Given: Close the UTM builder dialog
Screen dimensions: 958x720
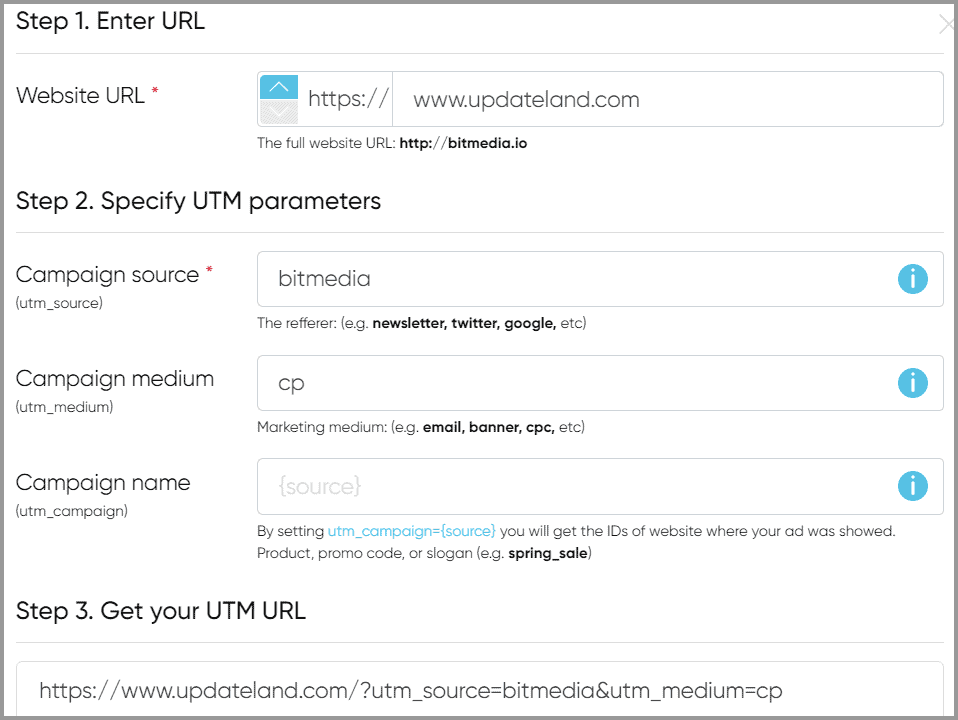Looking at the screenshot, I should pyautogui.click(x=946, y=26).
